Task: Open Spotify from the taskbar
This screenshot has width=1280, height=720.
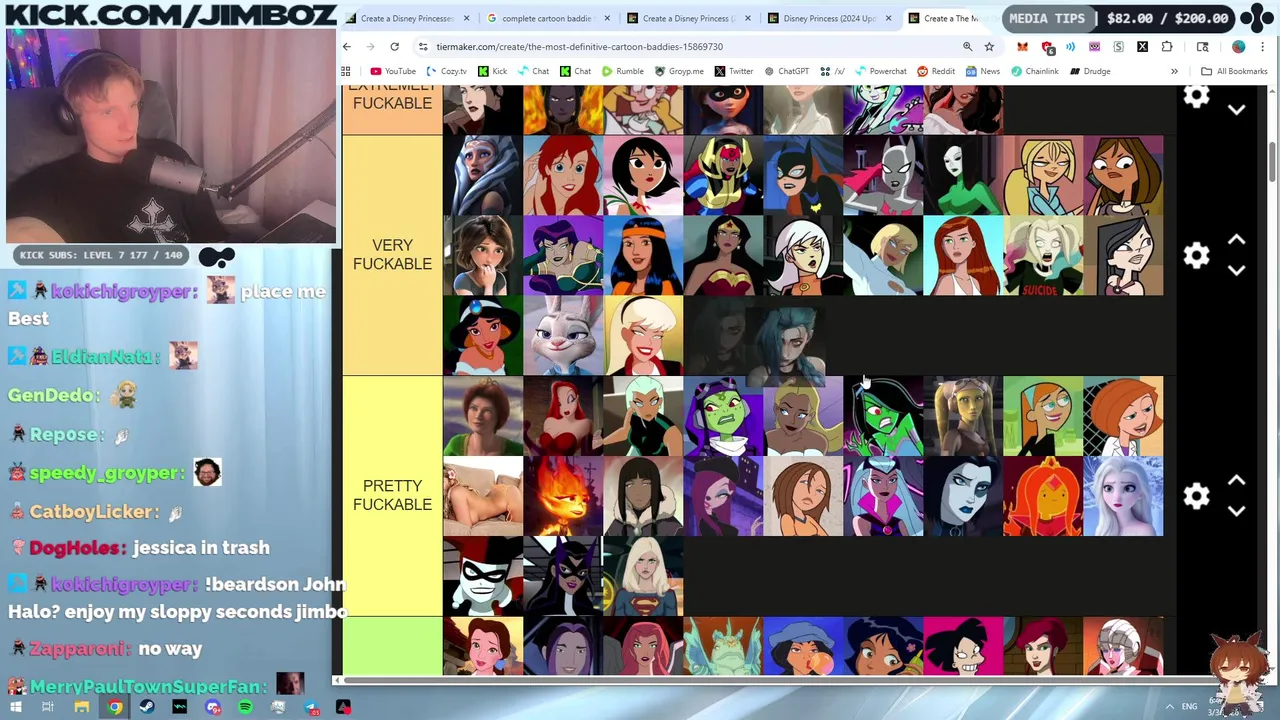Action: pos(245,707)
